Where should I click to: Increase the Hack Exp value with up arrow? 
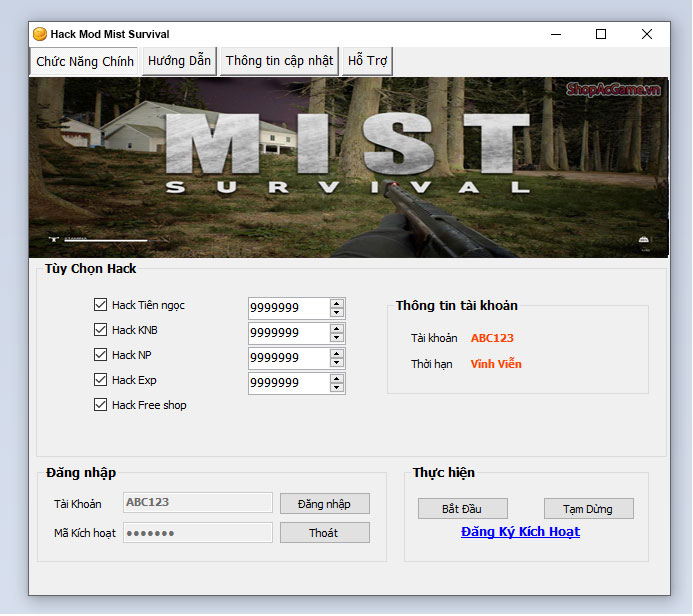(x=337, y=379)
